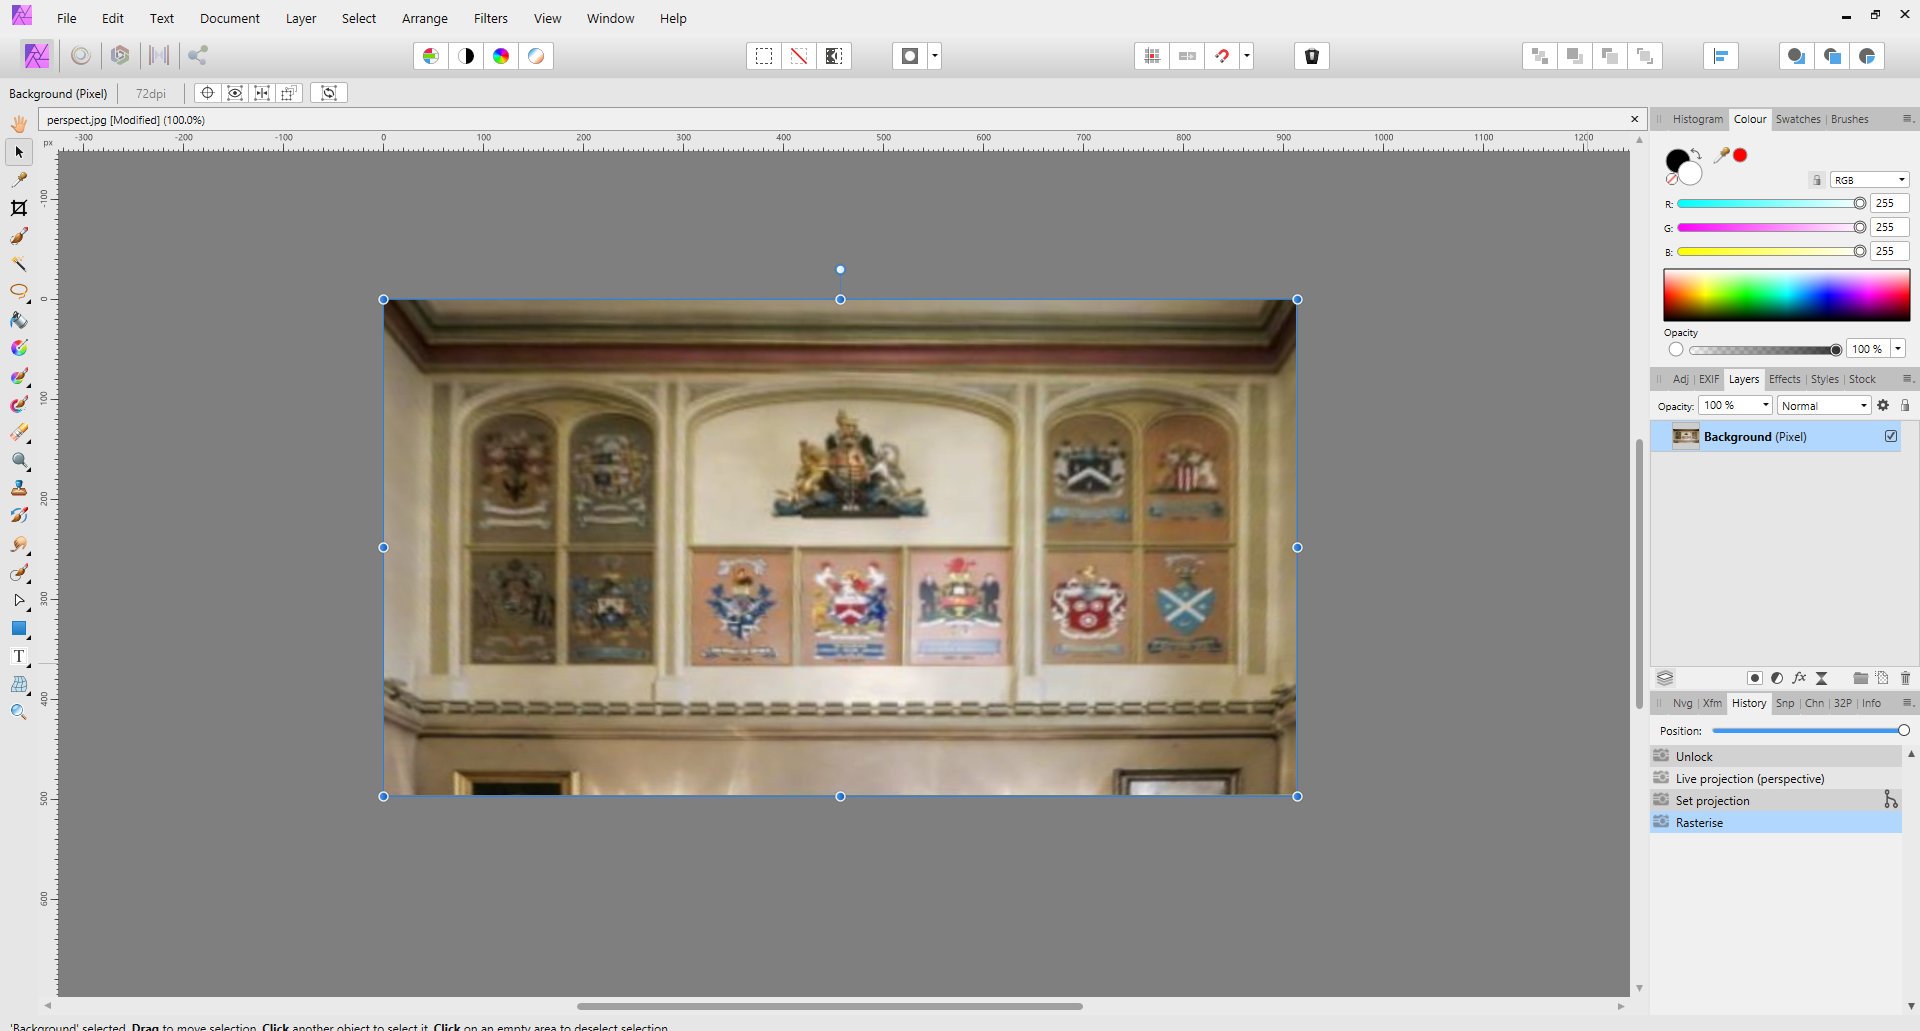Select the View hand tool
This screenshot has height=1031, width=1920.
[x=19, y=124]
